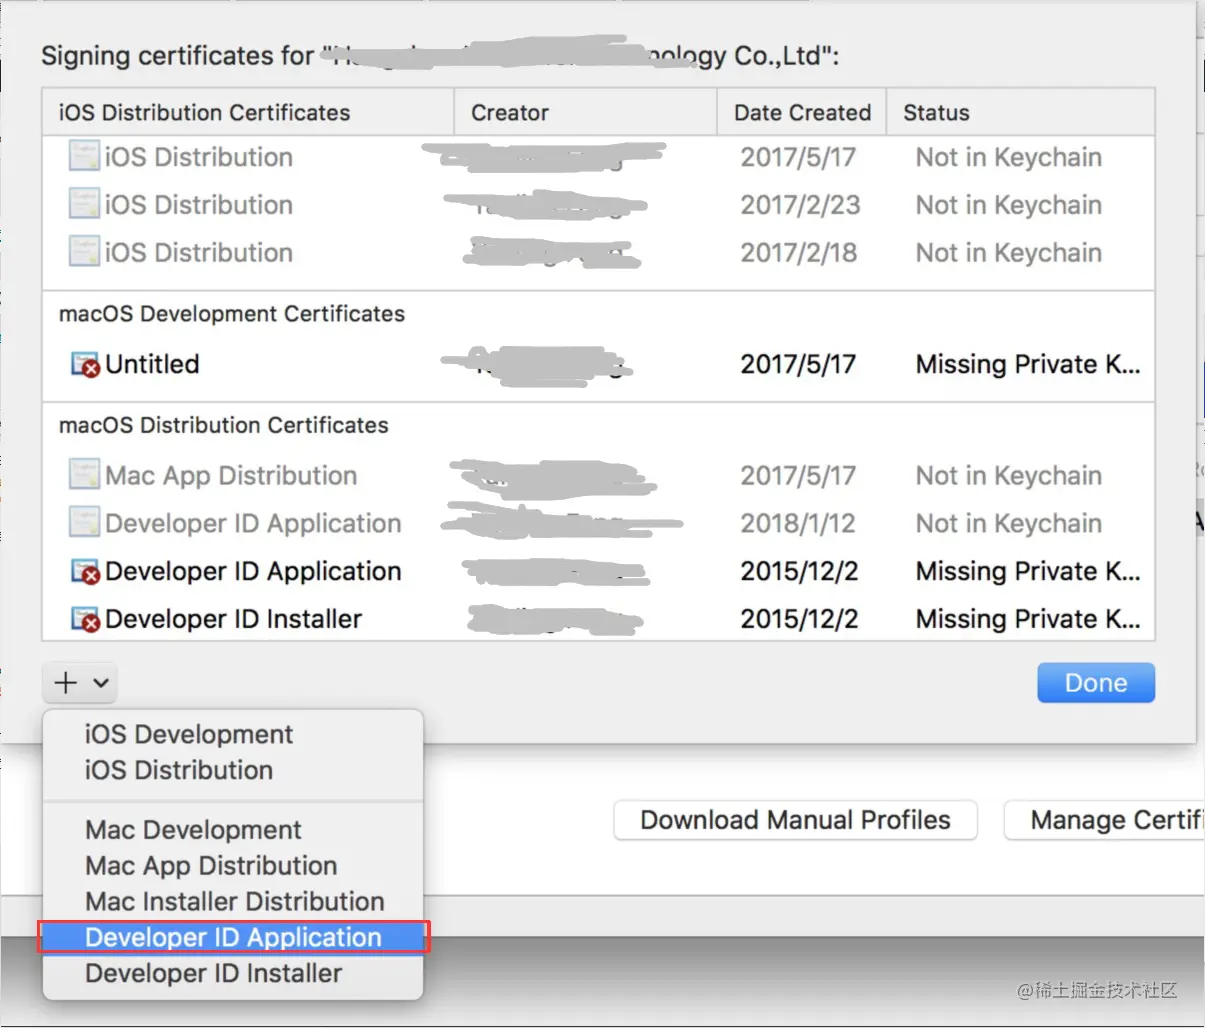Click Download Manual Profiles button
Screen dimensions: 1205x1028
(x=795, y=820)
